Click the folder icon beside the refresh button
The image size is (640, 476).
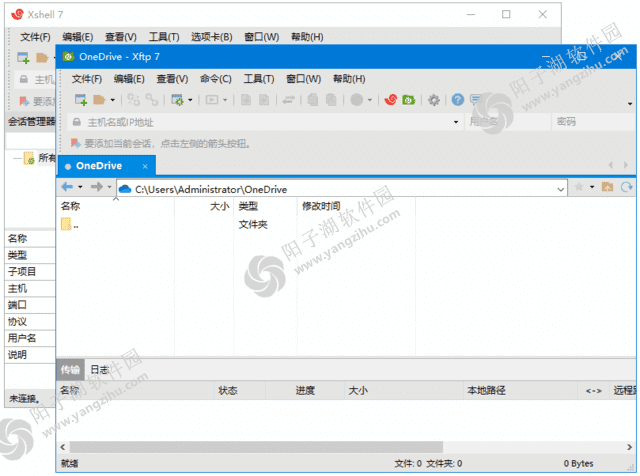click(x=607, y=187)
